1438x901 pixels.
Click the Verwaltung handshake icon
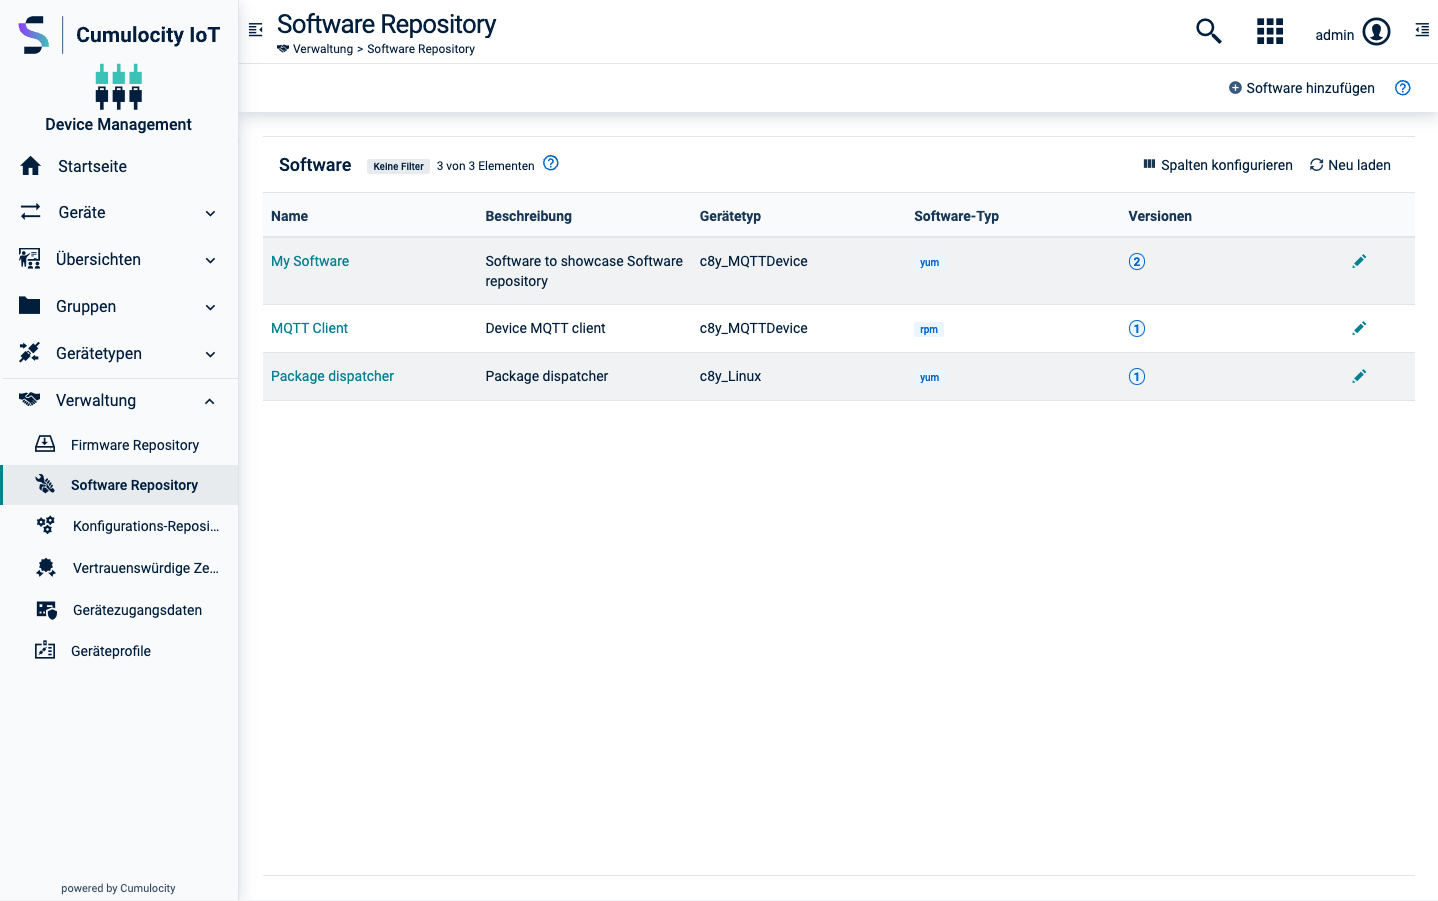pyautogui.click(x=30, y=399)
